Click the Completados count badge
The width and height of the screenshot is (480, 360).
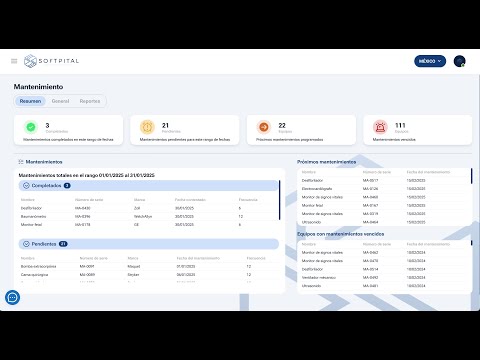[x=67, y=186]
